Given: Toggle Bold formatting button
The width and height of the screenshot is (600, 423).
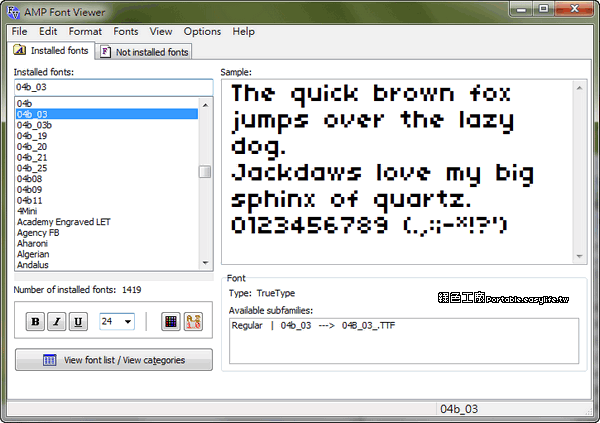Looking at the screenshot, I should click(35, 321).
